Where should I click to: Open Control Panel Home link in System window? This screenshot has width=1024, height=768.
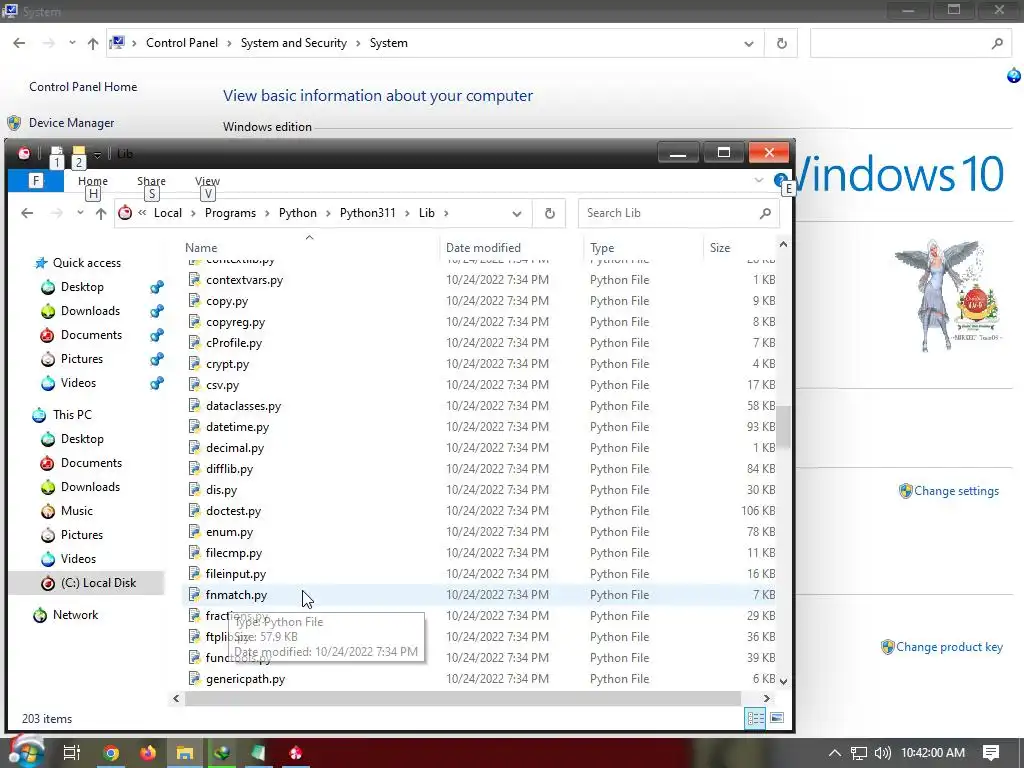click(83, 87)
